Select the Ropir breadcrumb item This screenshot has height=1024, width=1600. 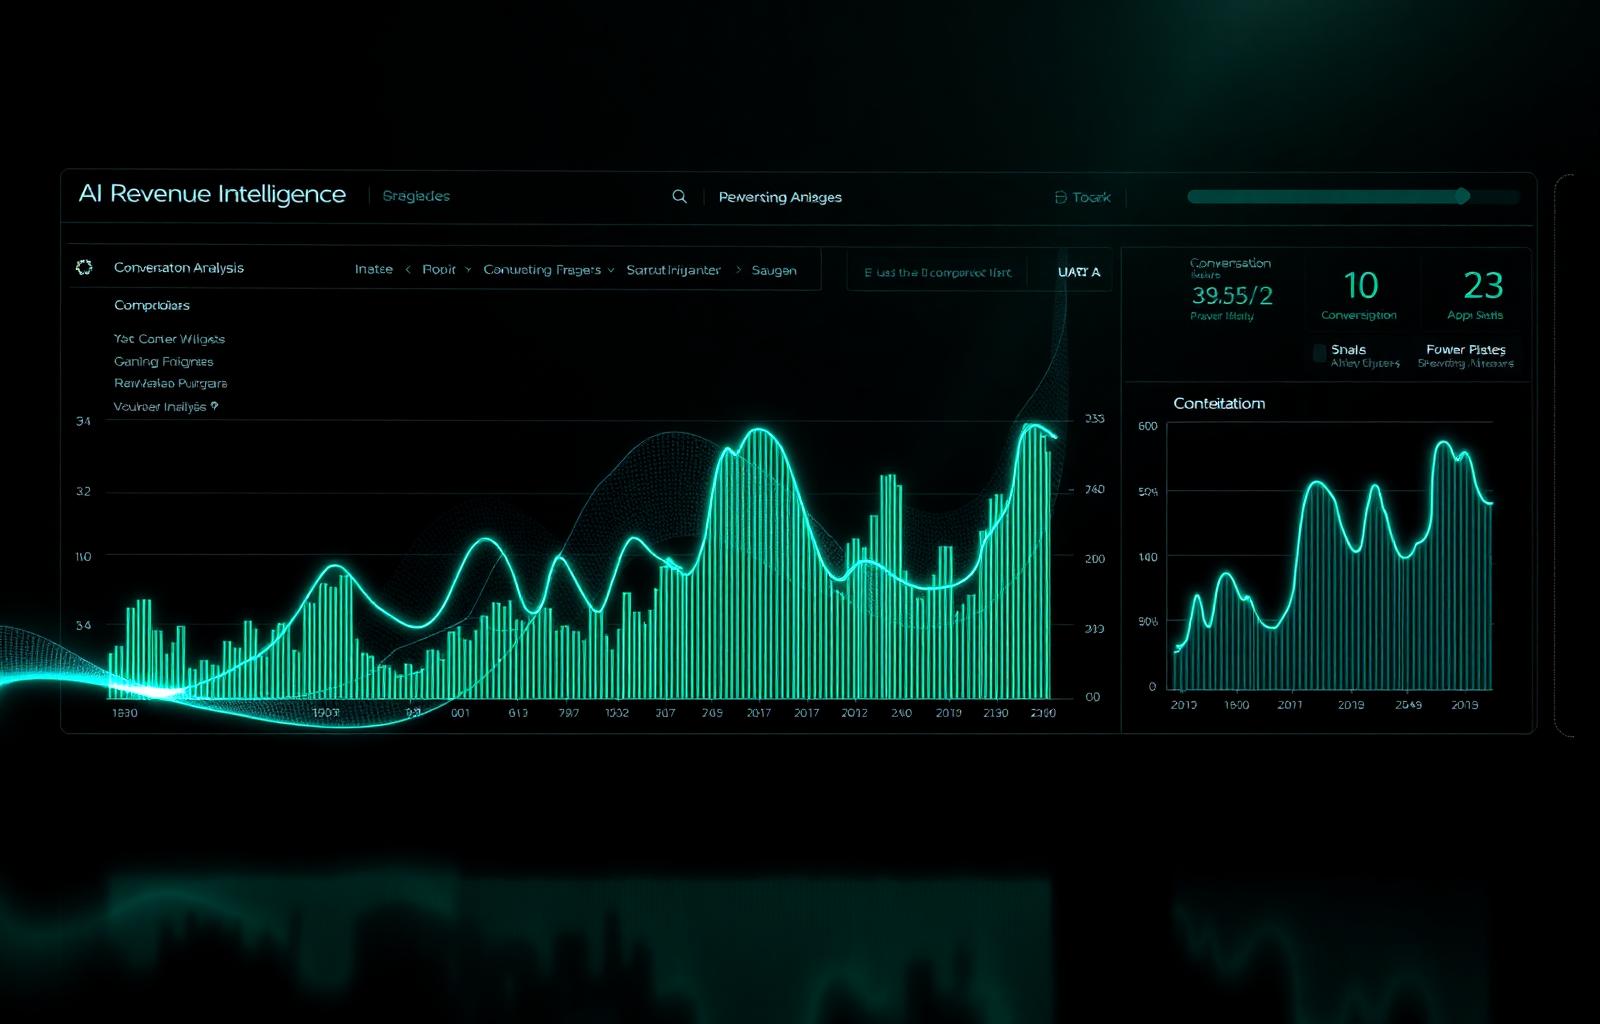coord(438,270)
